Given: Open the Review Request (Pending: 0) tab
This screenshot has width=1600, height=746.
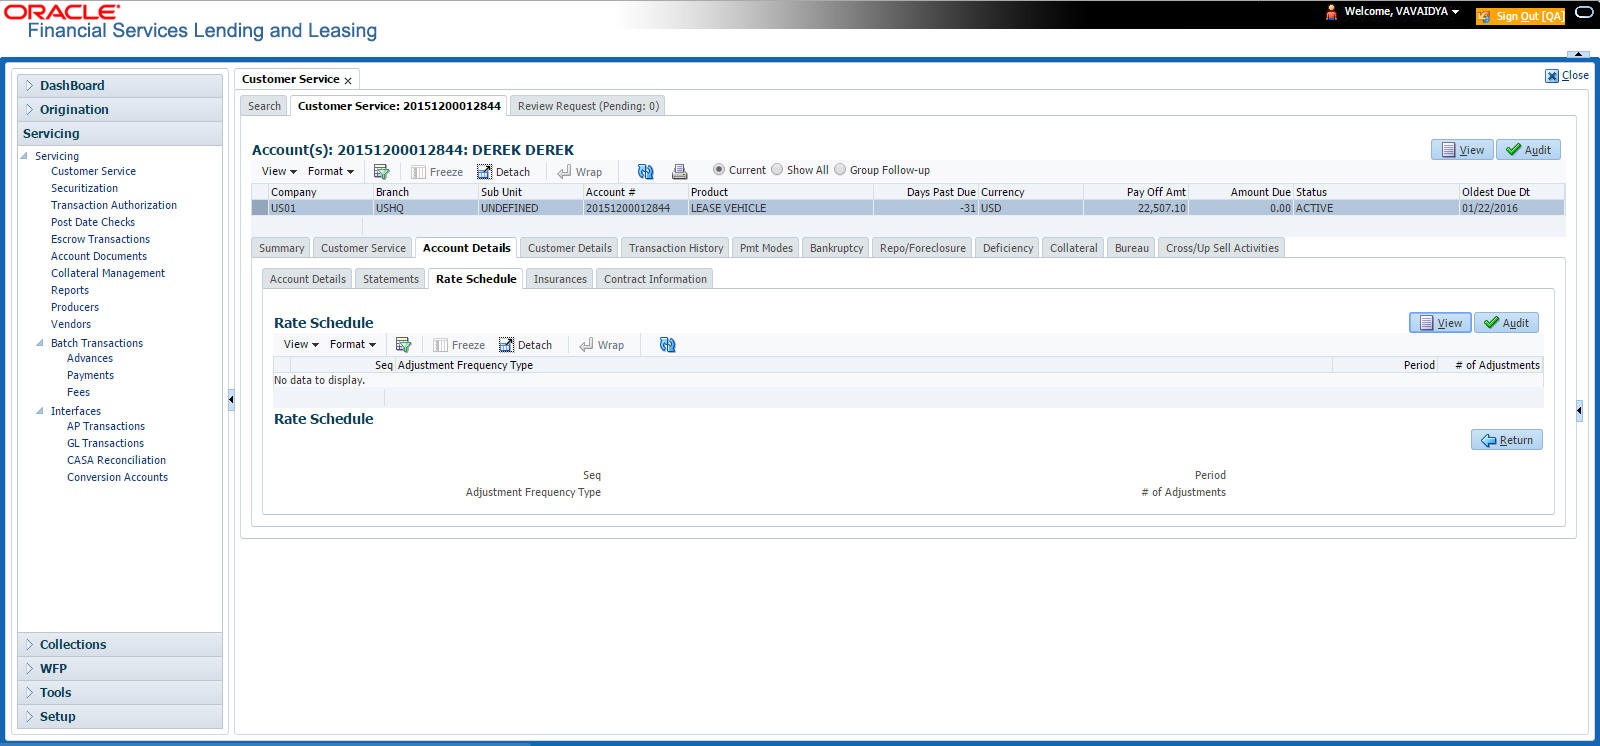Looking at the screenshot, I should pos(588,106).
